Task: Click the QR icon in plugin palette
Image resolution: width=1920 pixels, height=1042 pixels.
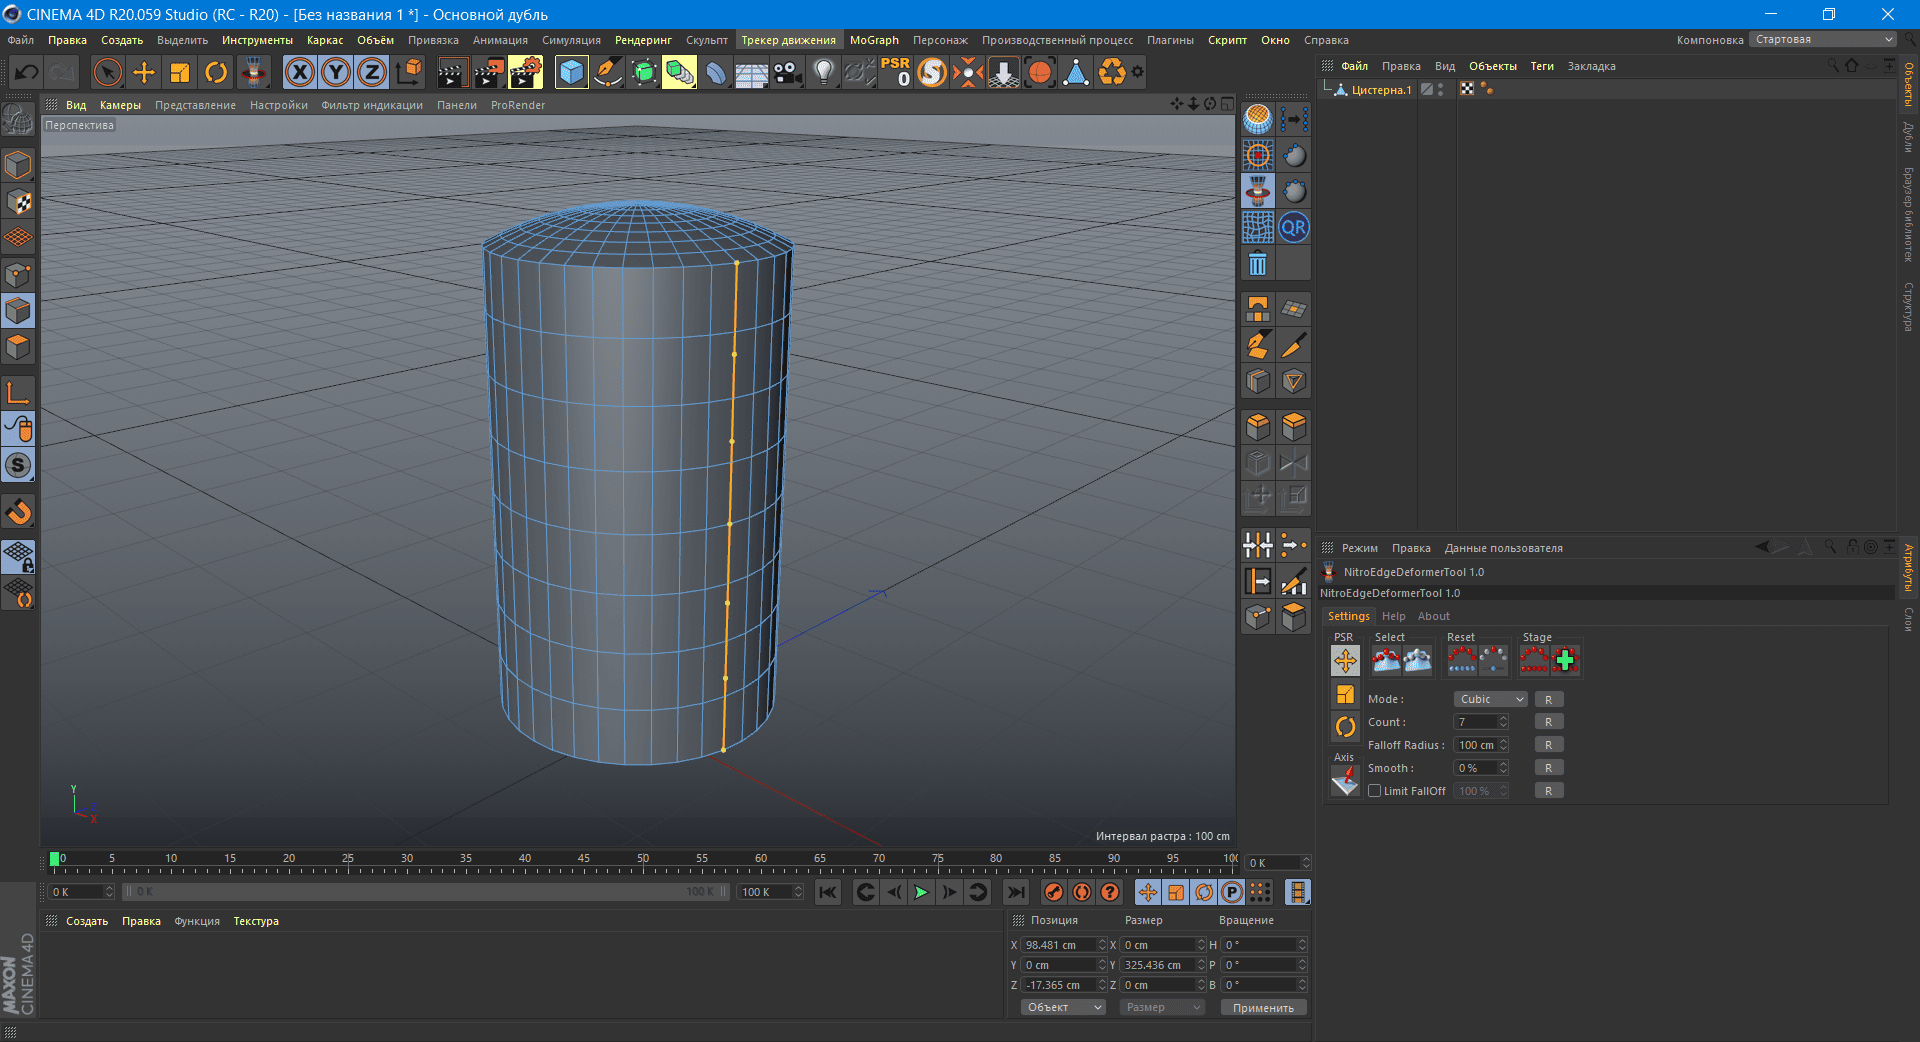Action: pos(1294,227)
